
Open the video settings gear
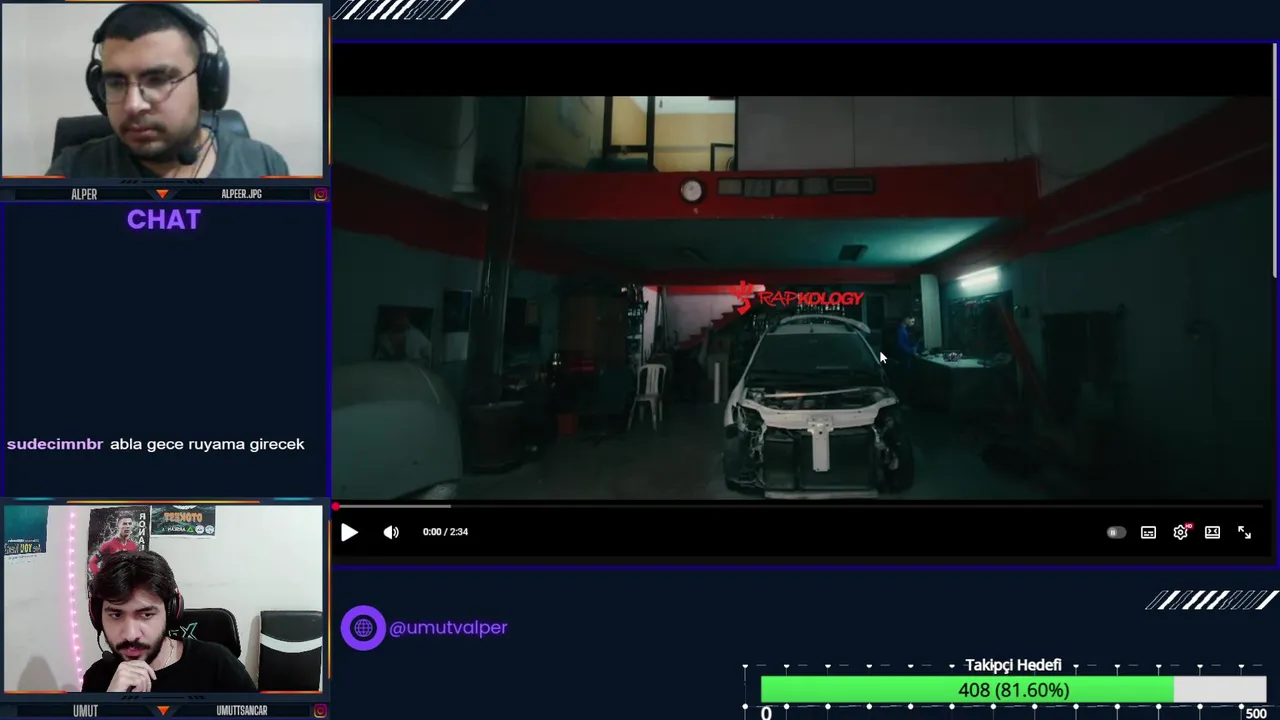pyautogui.click(x=1181, y=532)
